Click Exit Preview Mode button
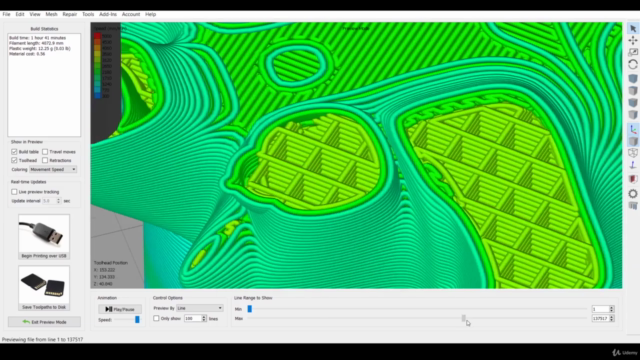The height and width of the screenshot is (360, 640). [x=44, y=322]
